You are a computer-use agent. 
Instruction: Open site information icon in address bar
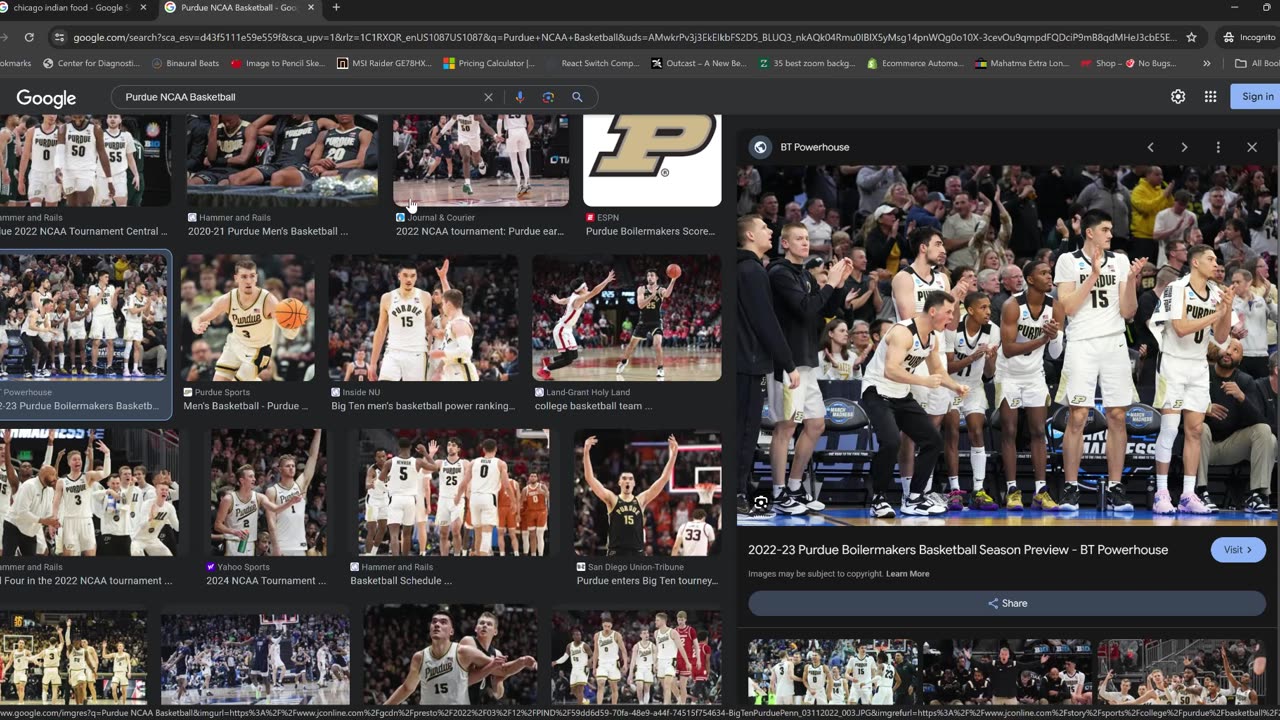pos(59,37)
